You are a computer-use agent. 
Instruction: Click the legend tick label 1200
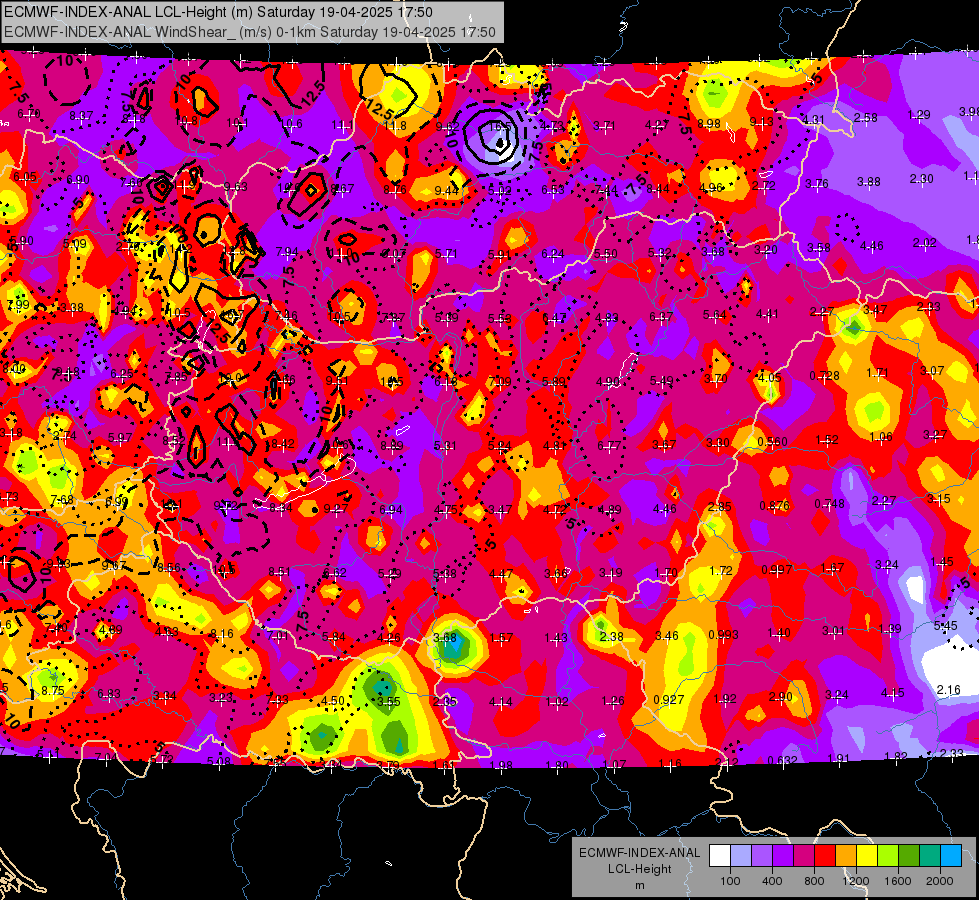click(856, 881)
